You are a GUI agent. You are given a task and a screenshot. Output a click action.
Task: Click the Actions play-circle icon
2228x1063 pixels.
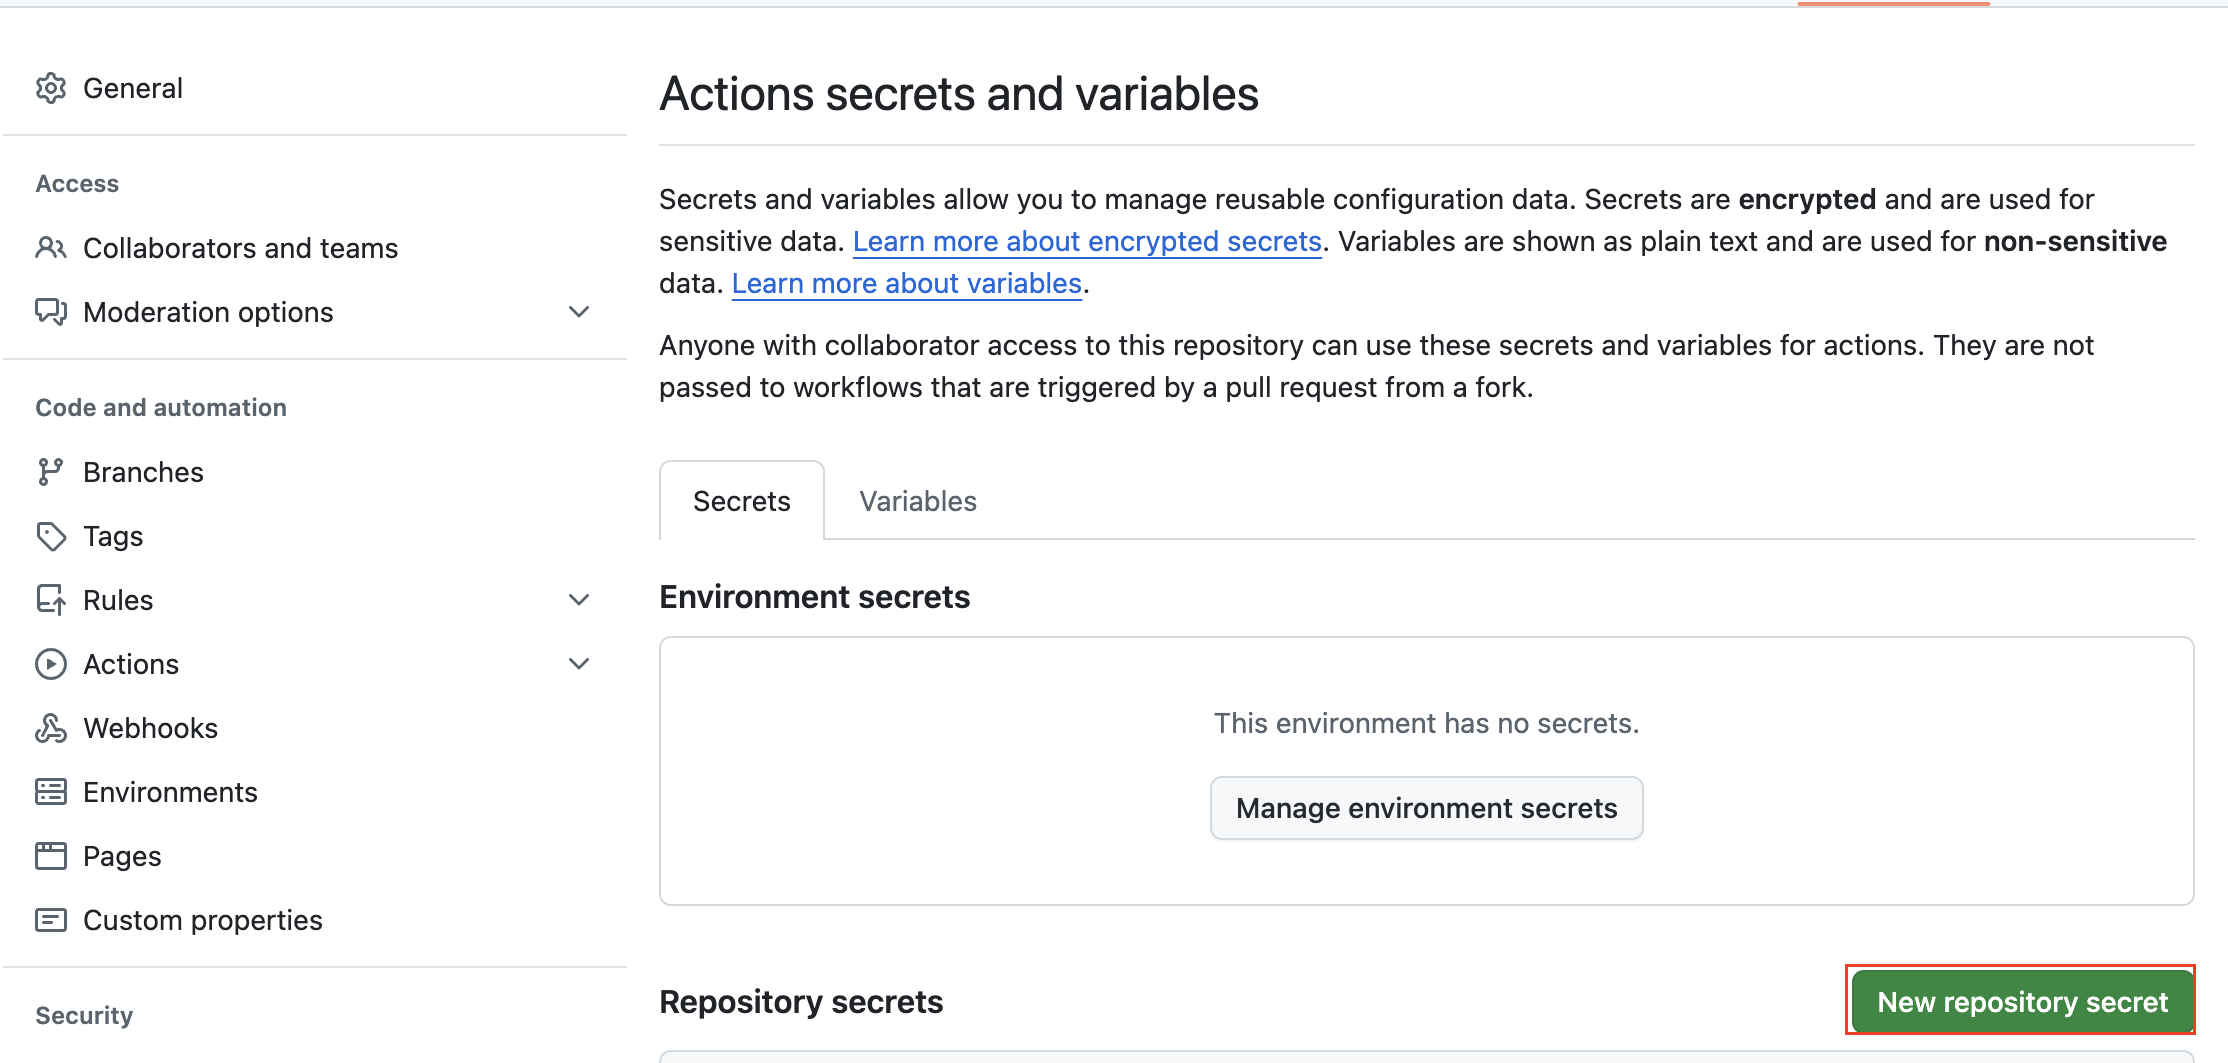(x=51, y=664)
